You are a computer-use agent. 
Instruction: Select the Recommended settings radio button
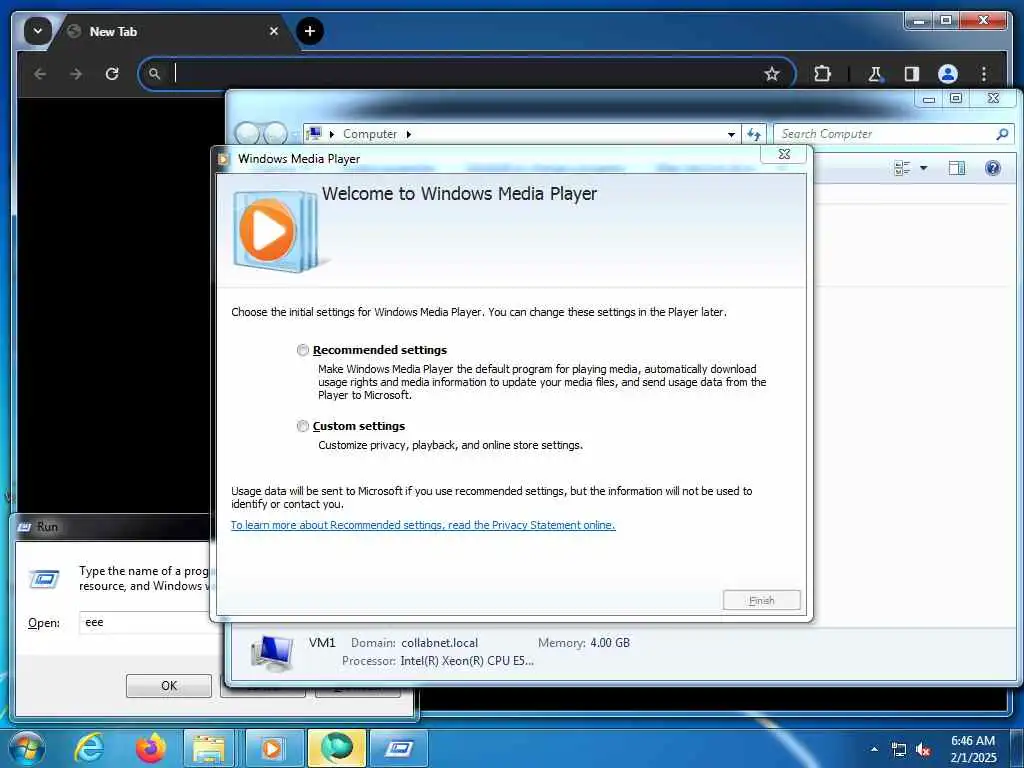pyautogui.click(x=303, y=350)
